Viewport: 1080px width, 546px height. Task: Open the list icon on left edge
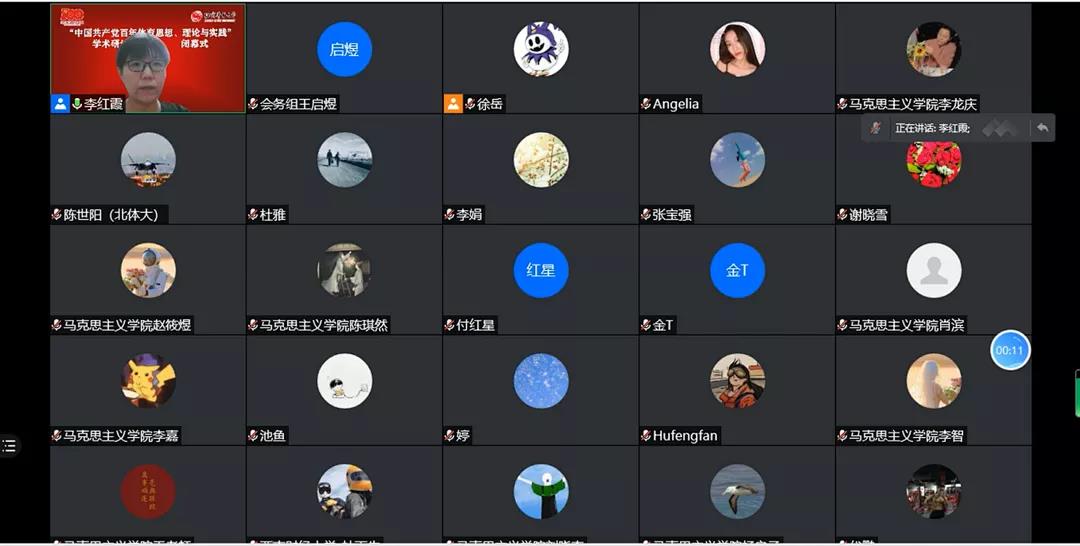coord(9,446)
